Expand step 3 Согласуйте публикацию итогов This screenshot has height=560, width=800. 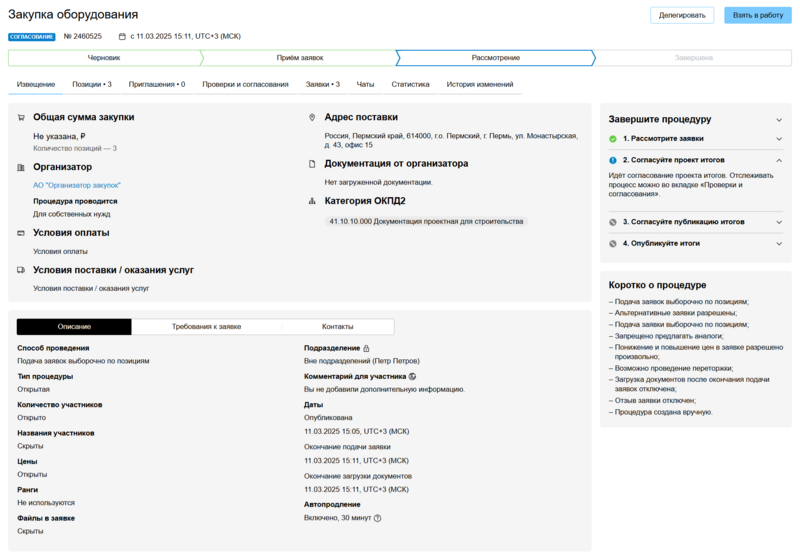pyautogui.click(x=779, y=222)
